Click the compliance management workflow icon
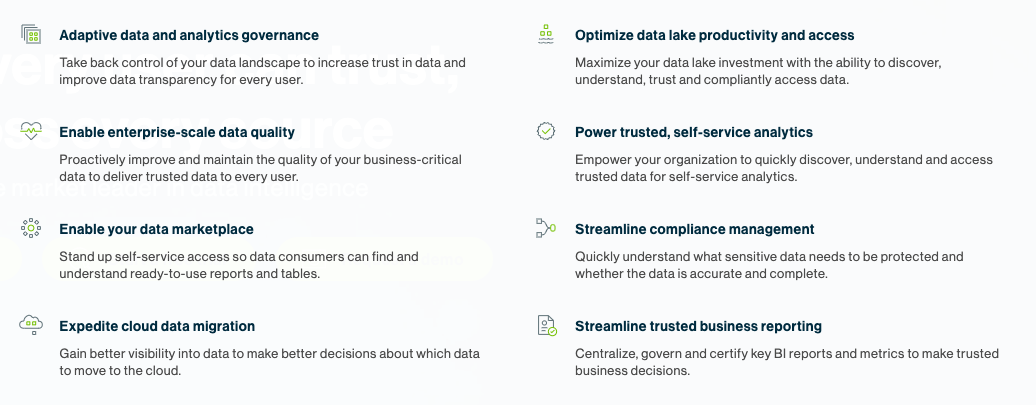Screen dimensions: 1036x405 [x=546, y=228]
